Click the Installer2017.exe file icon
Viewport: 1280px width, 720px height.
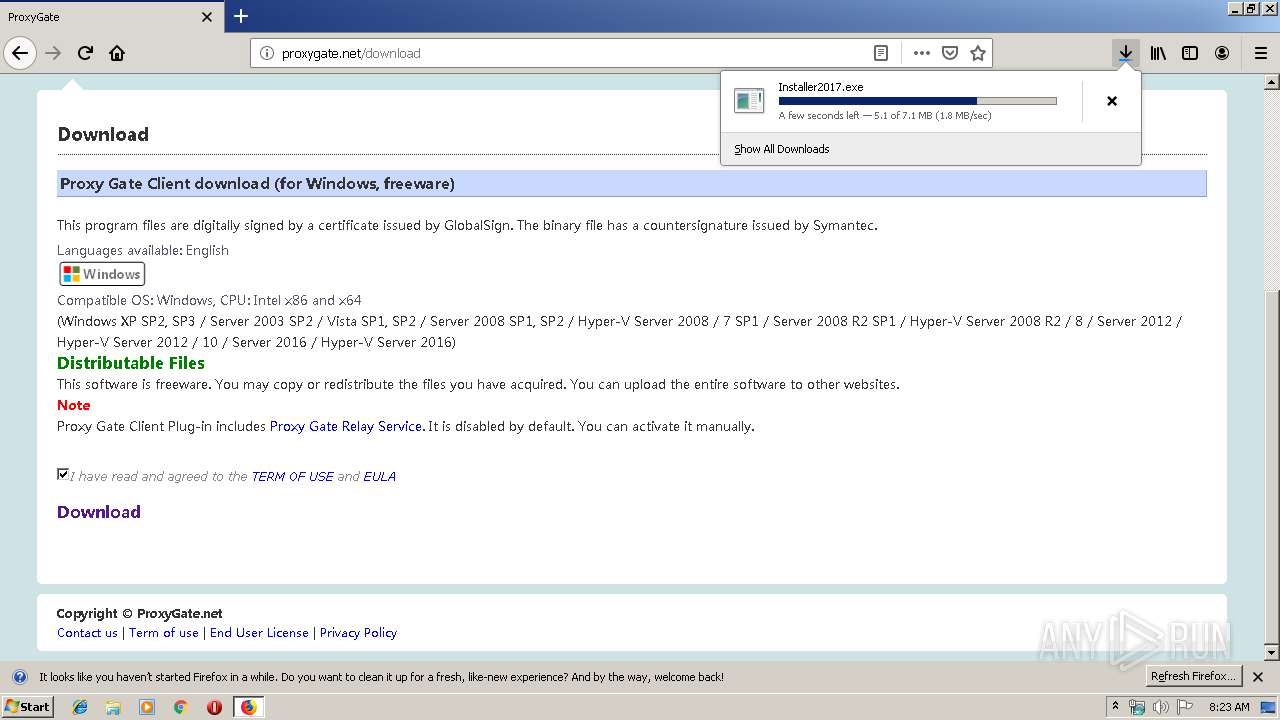(749, 100)
